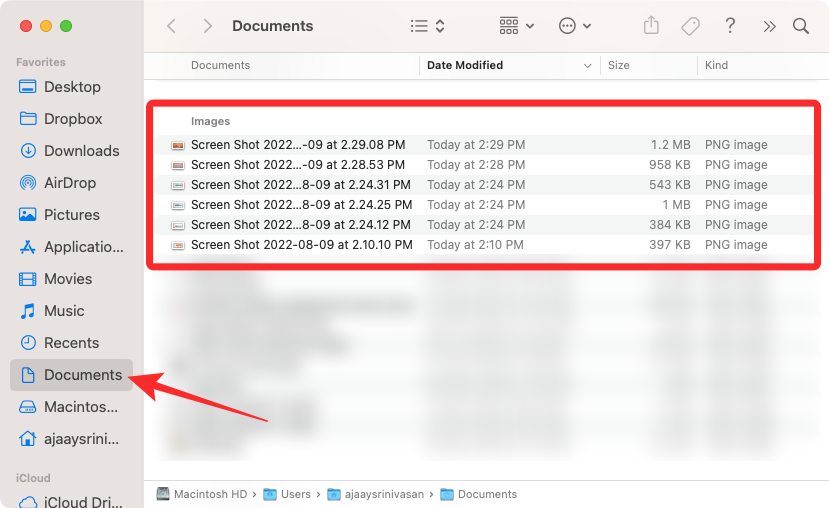
Task: Click the Share toolbar icon
Action: 652,27
